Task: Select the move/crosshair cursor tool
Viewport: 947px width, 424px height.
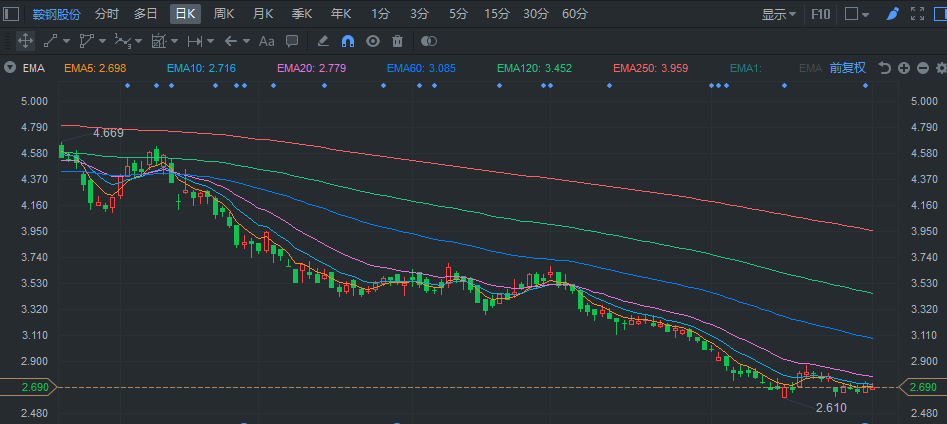Action: coord(25,41)
